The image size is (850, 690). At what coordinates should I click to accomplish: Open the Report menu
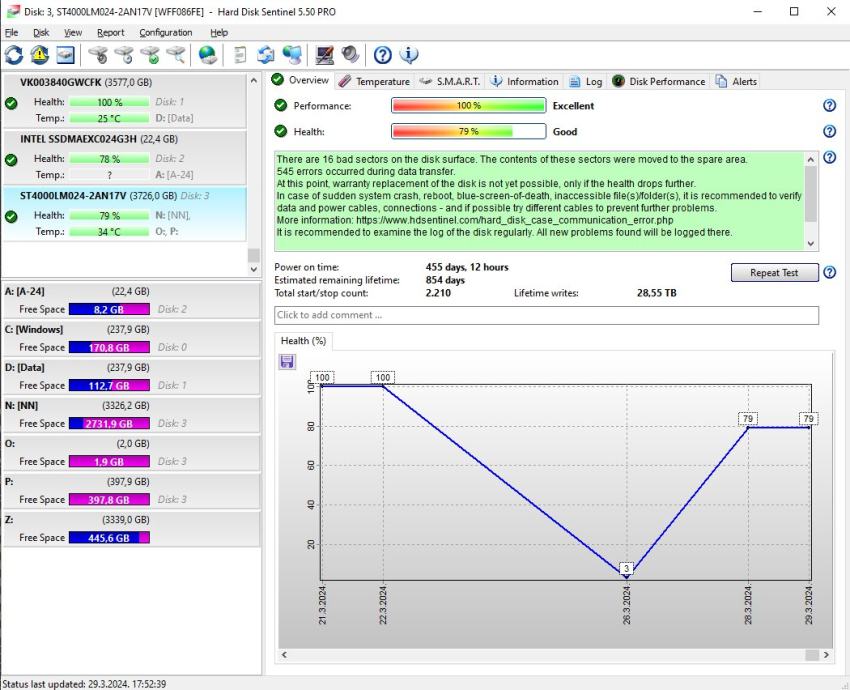(x=110, y=32)
